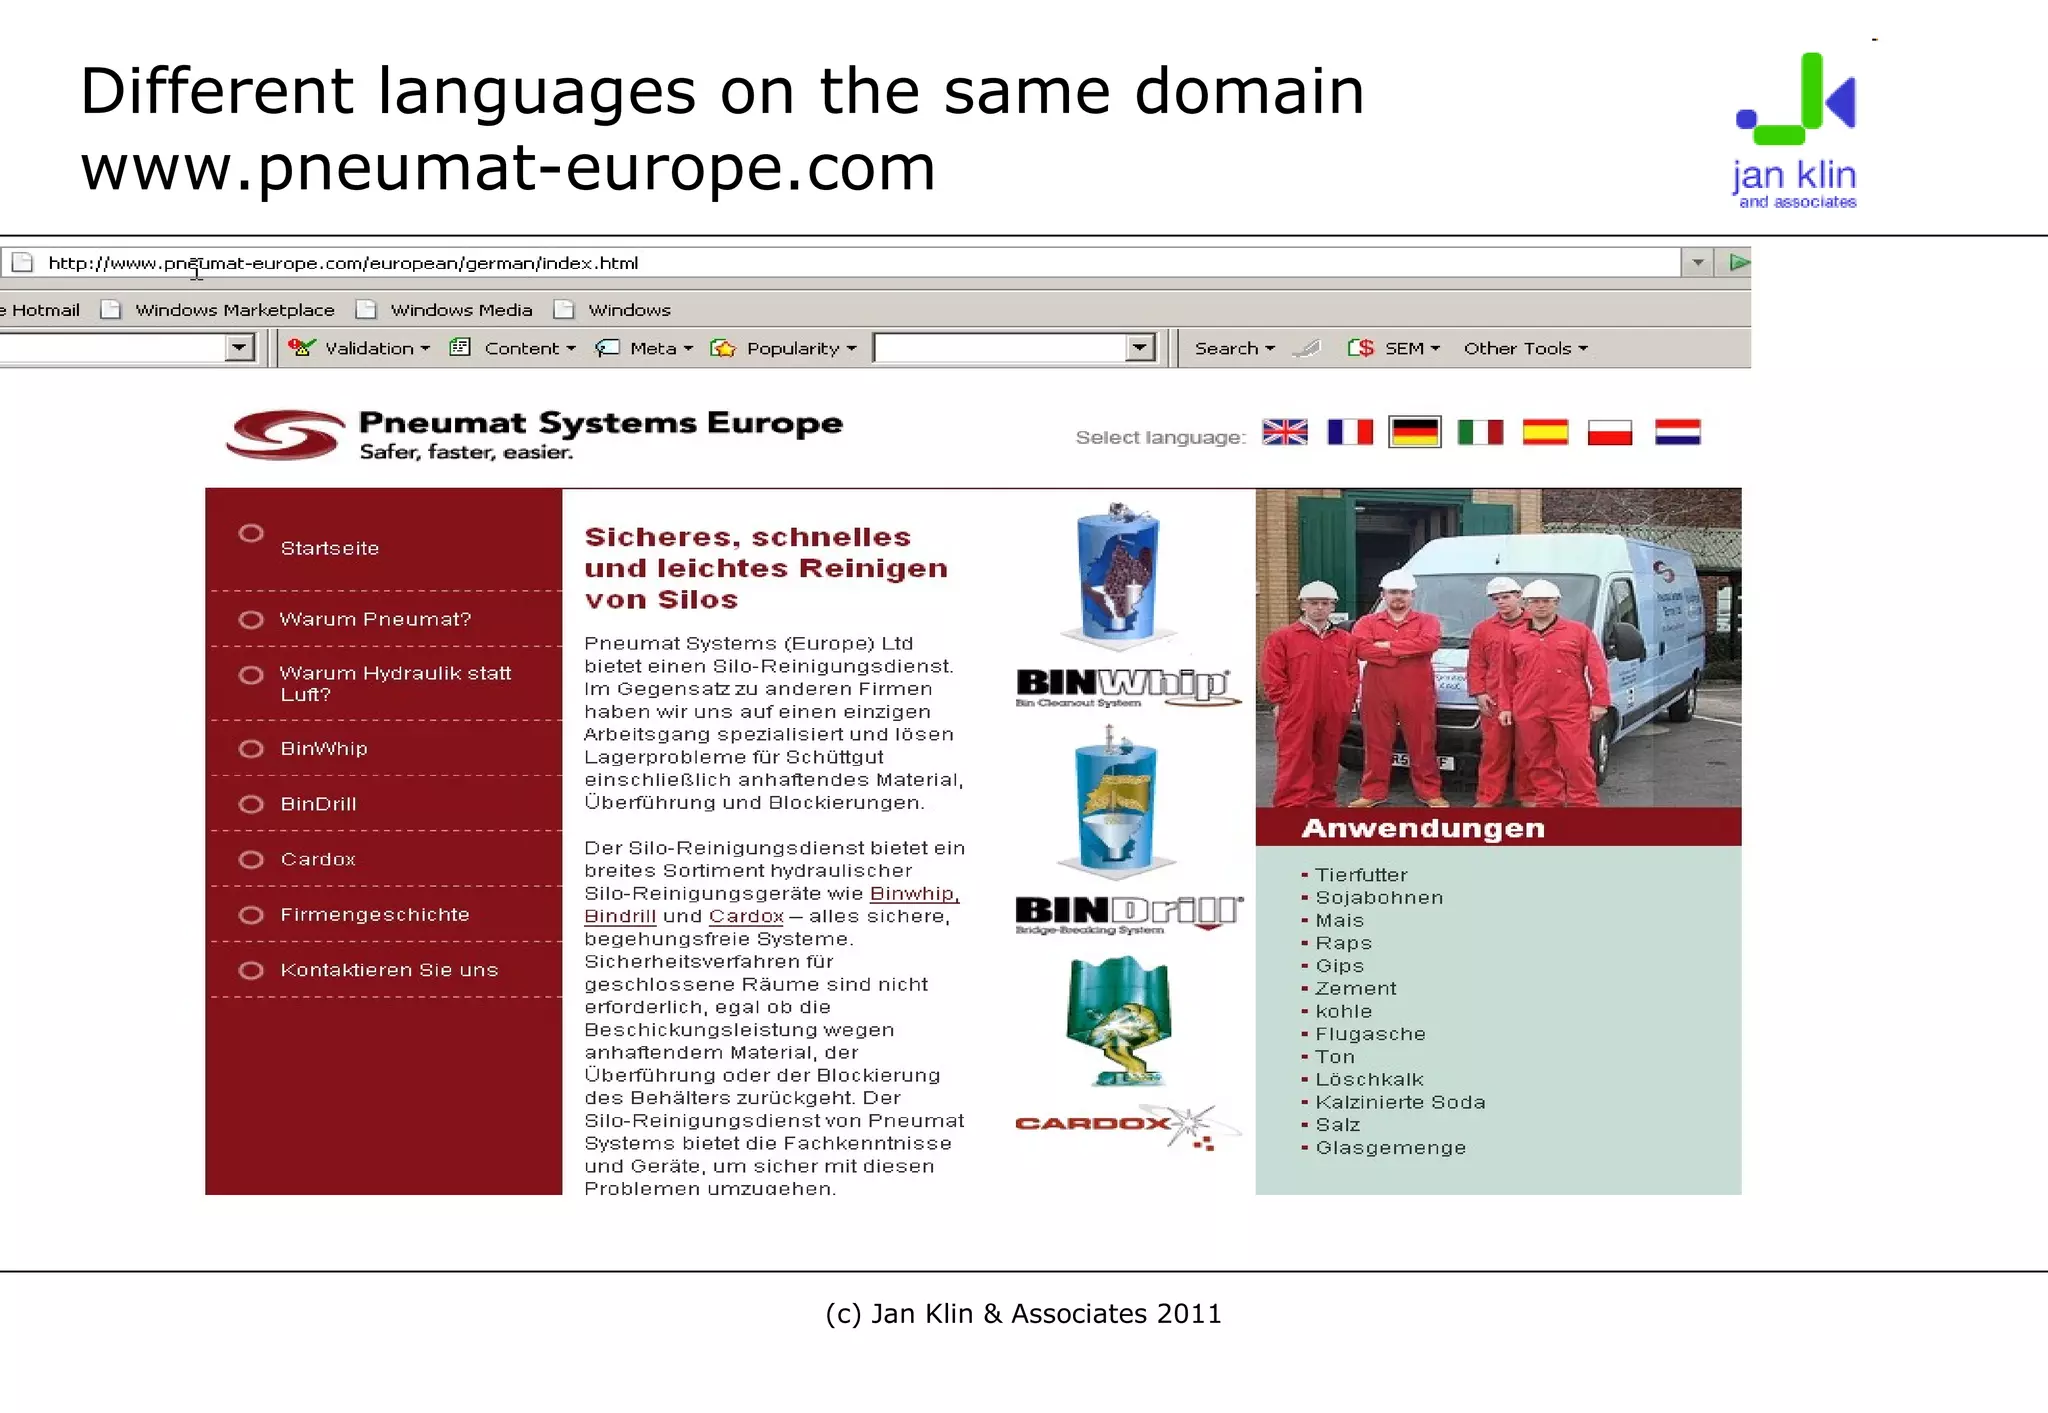Click the highlighter pen icon beside Search

tap(1307, 348)
